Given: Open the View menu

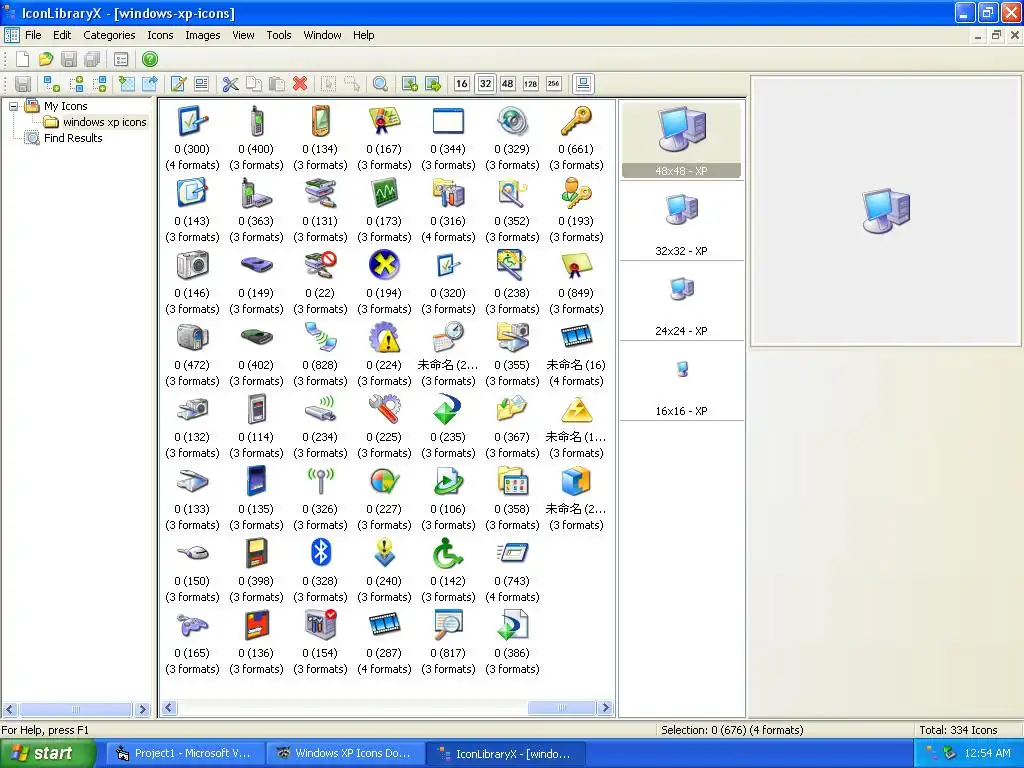Looking at the screenshot, I should 243,35.
